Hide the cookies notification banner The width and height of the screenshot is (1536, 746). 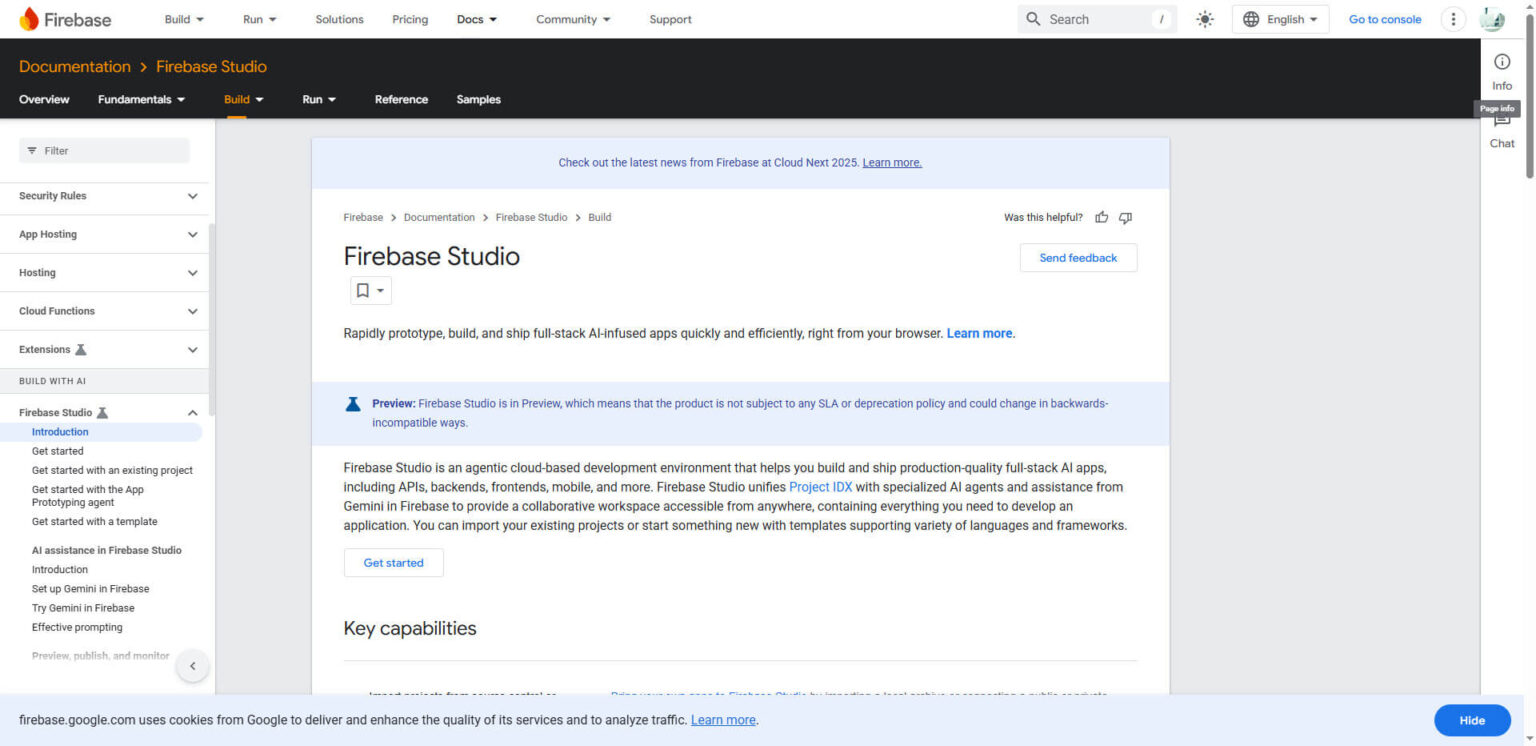1471,720
